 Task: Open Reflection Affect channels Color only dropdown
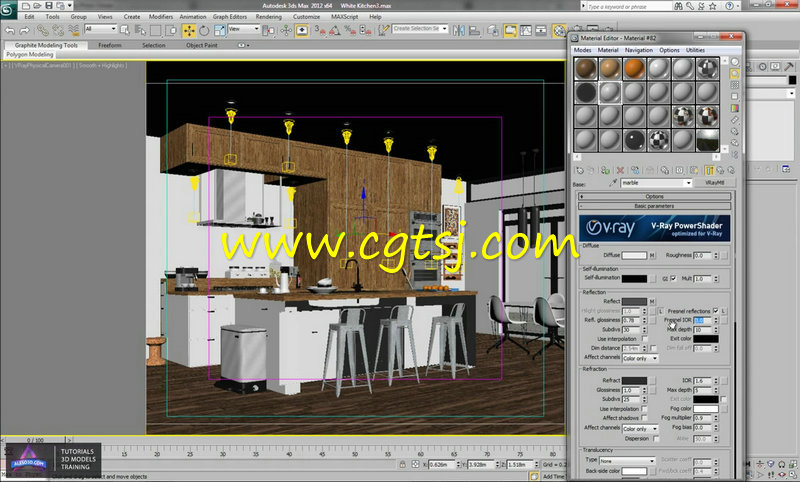click(640, 358)
